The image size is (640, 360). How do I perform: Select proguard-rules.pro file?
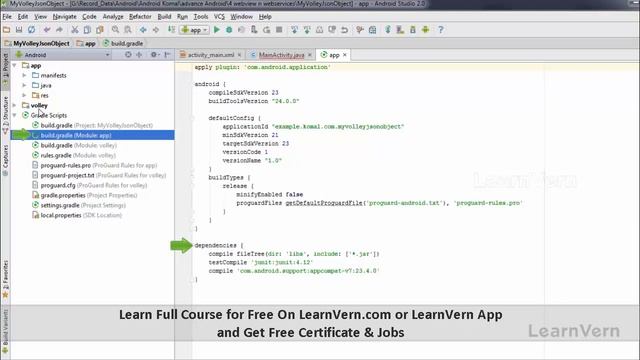click(94, 165)
